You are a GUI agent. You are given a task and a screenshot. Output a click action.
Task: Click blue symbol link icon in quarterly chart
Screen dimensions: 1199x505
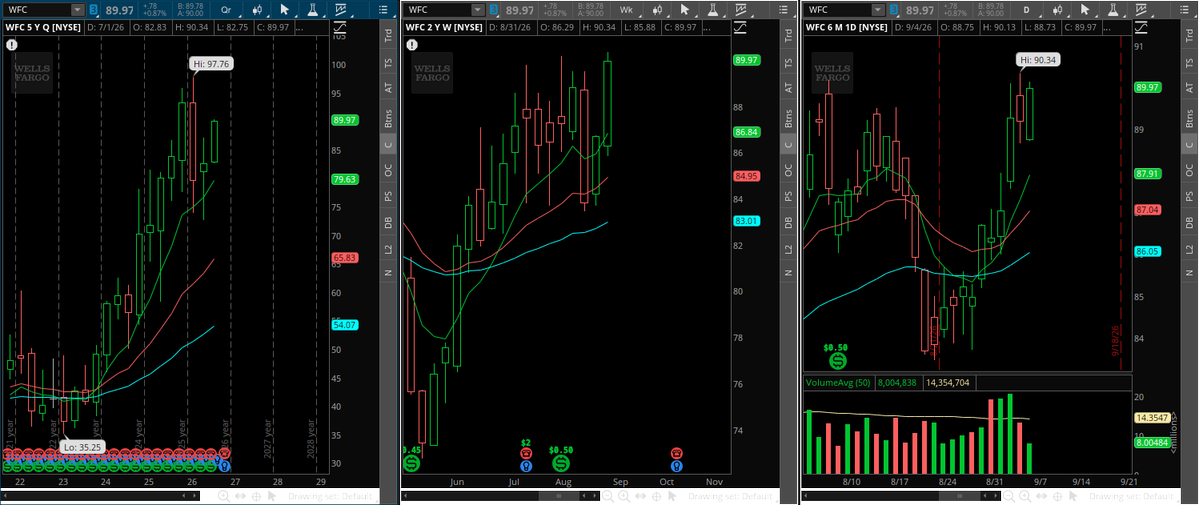[93, 10]
